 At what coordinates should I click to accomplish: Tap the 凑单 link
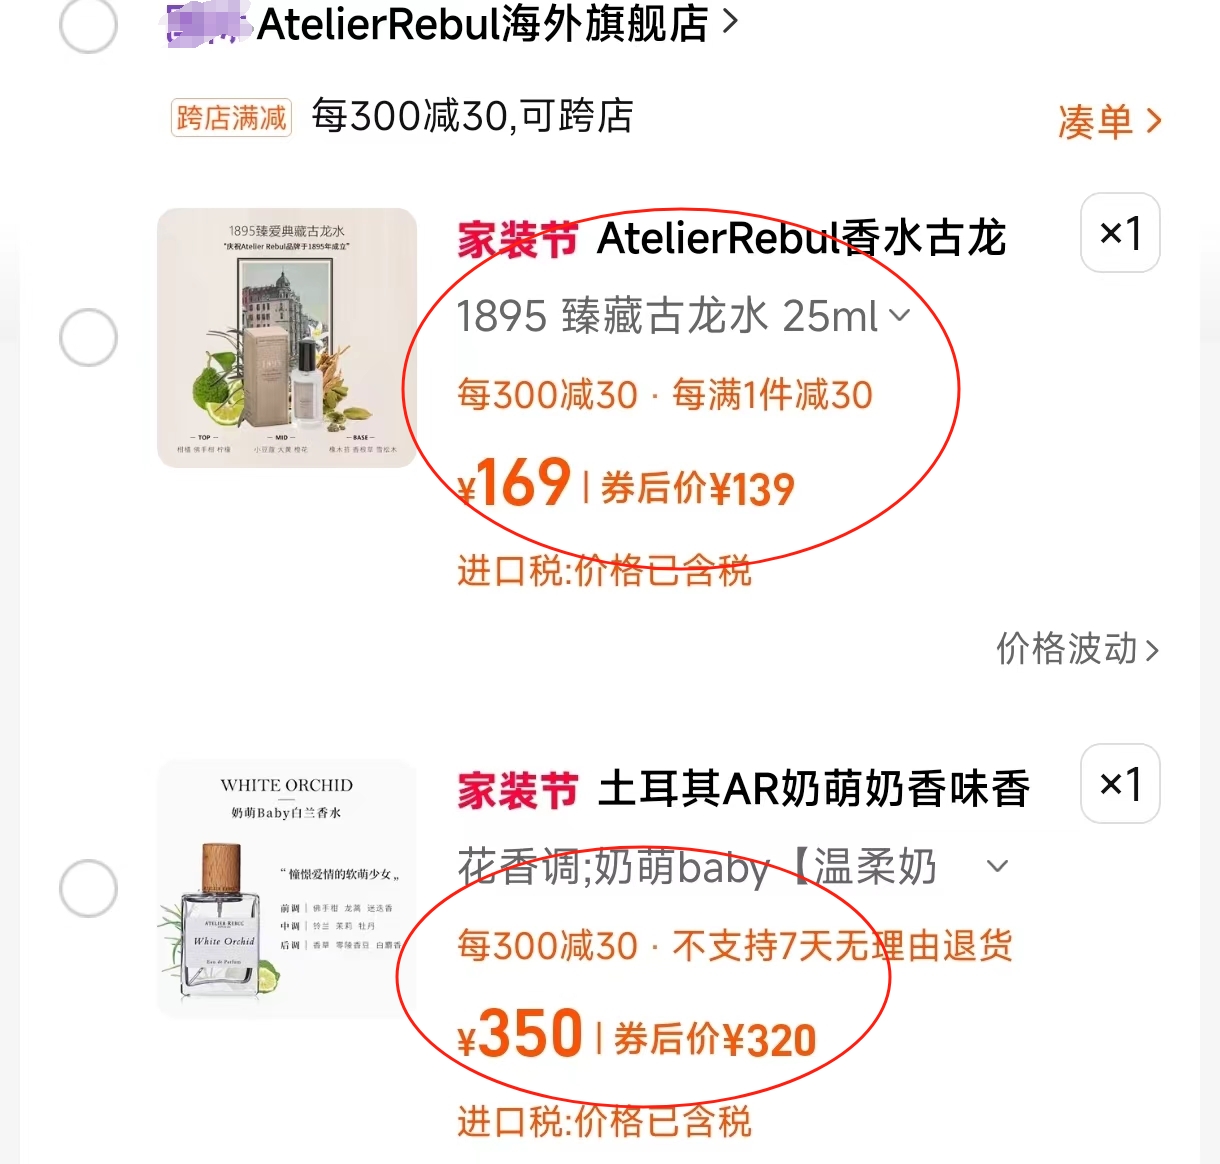point(1110,121)
